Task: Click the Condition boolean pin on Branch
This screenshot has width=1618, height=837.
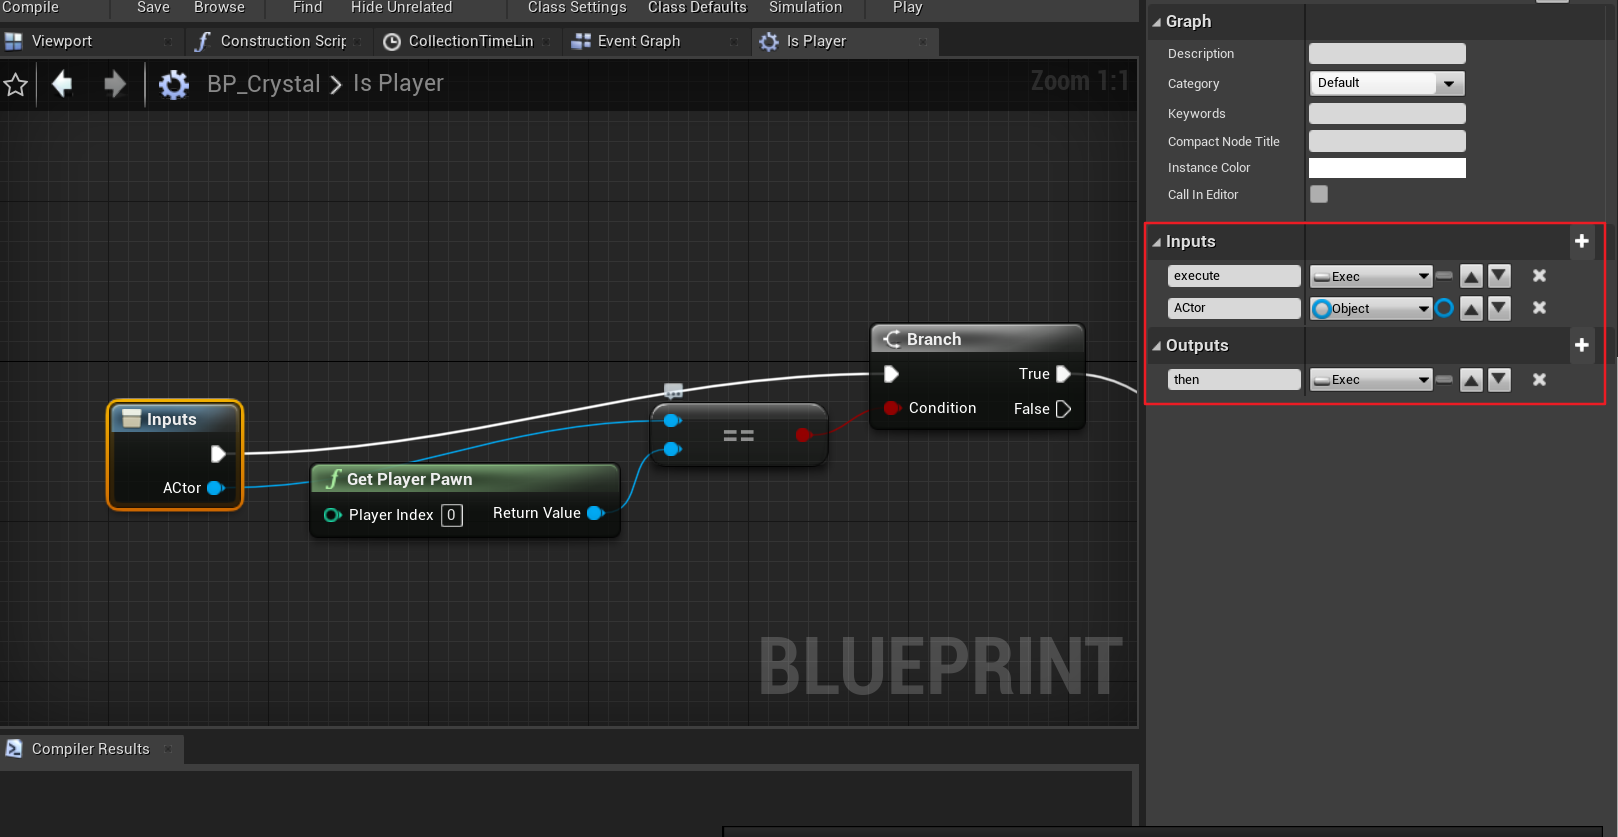Action: [892, 408]
